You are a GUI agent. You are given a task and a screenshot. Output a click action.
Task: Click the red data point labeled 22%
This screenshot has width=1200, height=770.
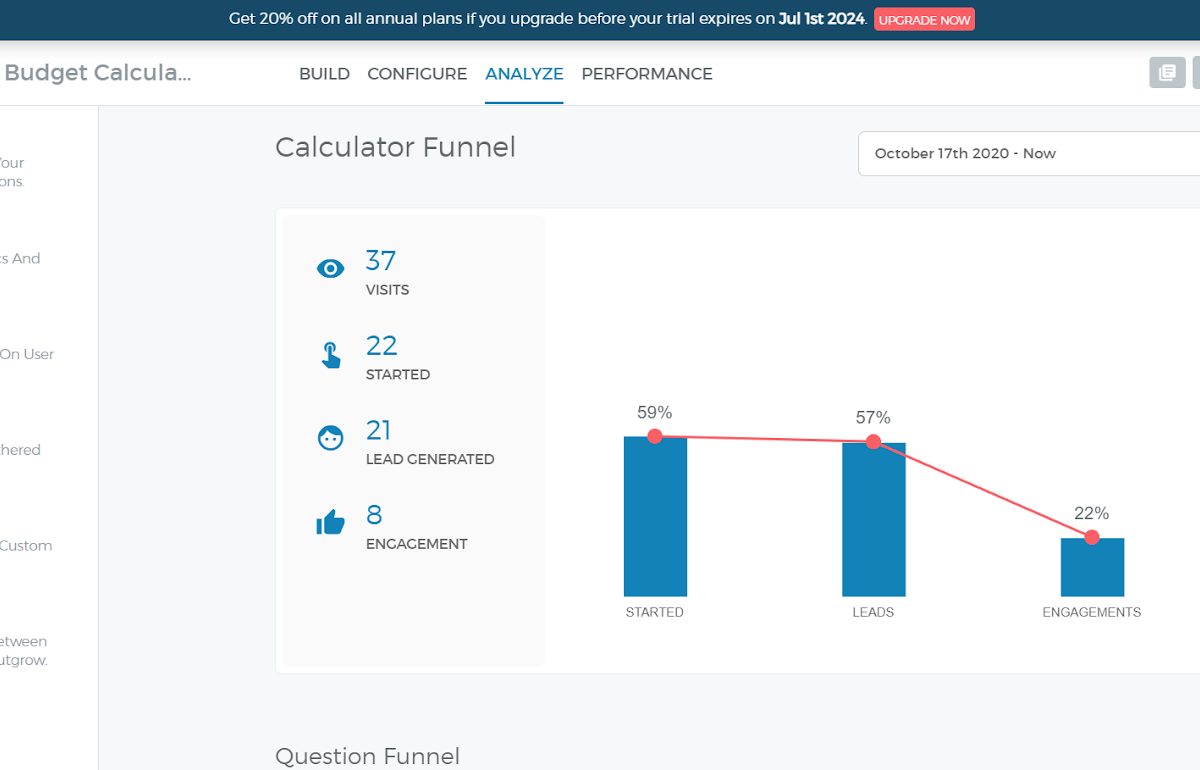[1092, 537]
